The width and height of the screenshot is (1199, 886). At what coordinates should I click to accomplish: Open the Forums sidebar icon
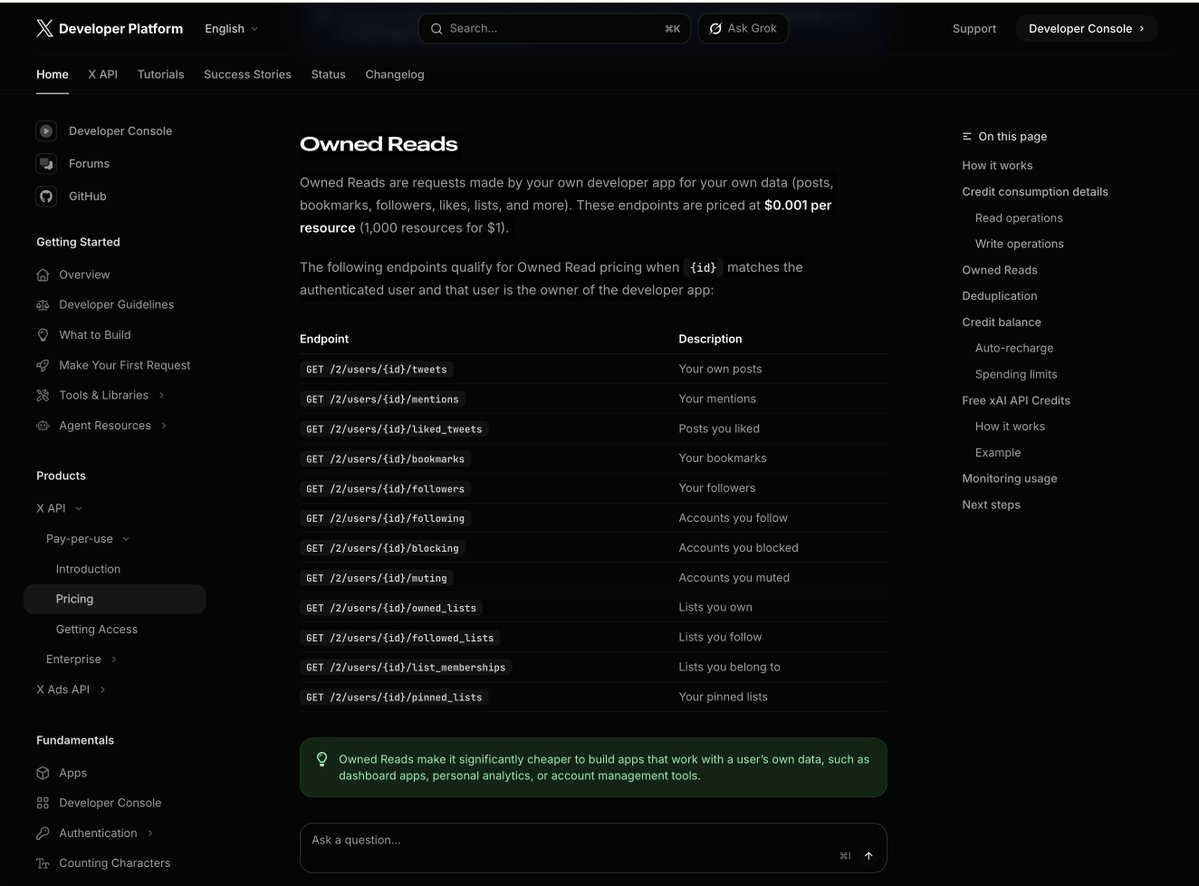click(46, 164)
